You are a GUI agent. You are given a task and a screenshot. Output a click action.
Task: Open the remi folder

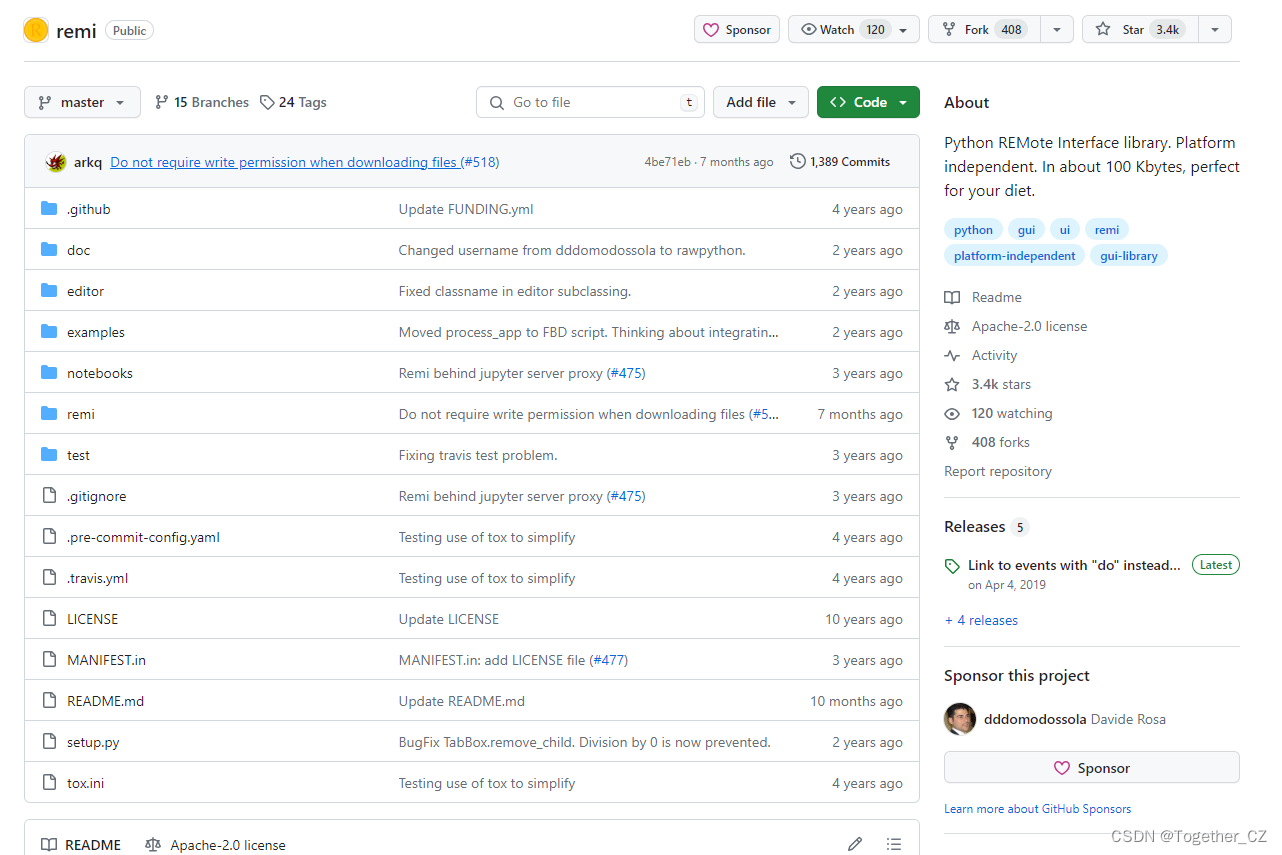point(81,414)
